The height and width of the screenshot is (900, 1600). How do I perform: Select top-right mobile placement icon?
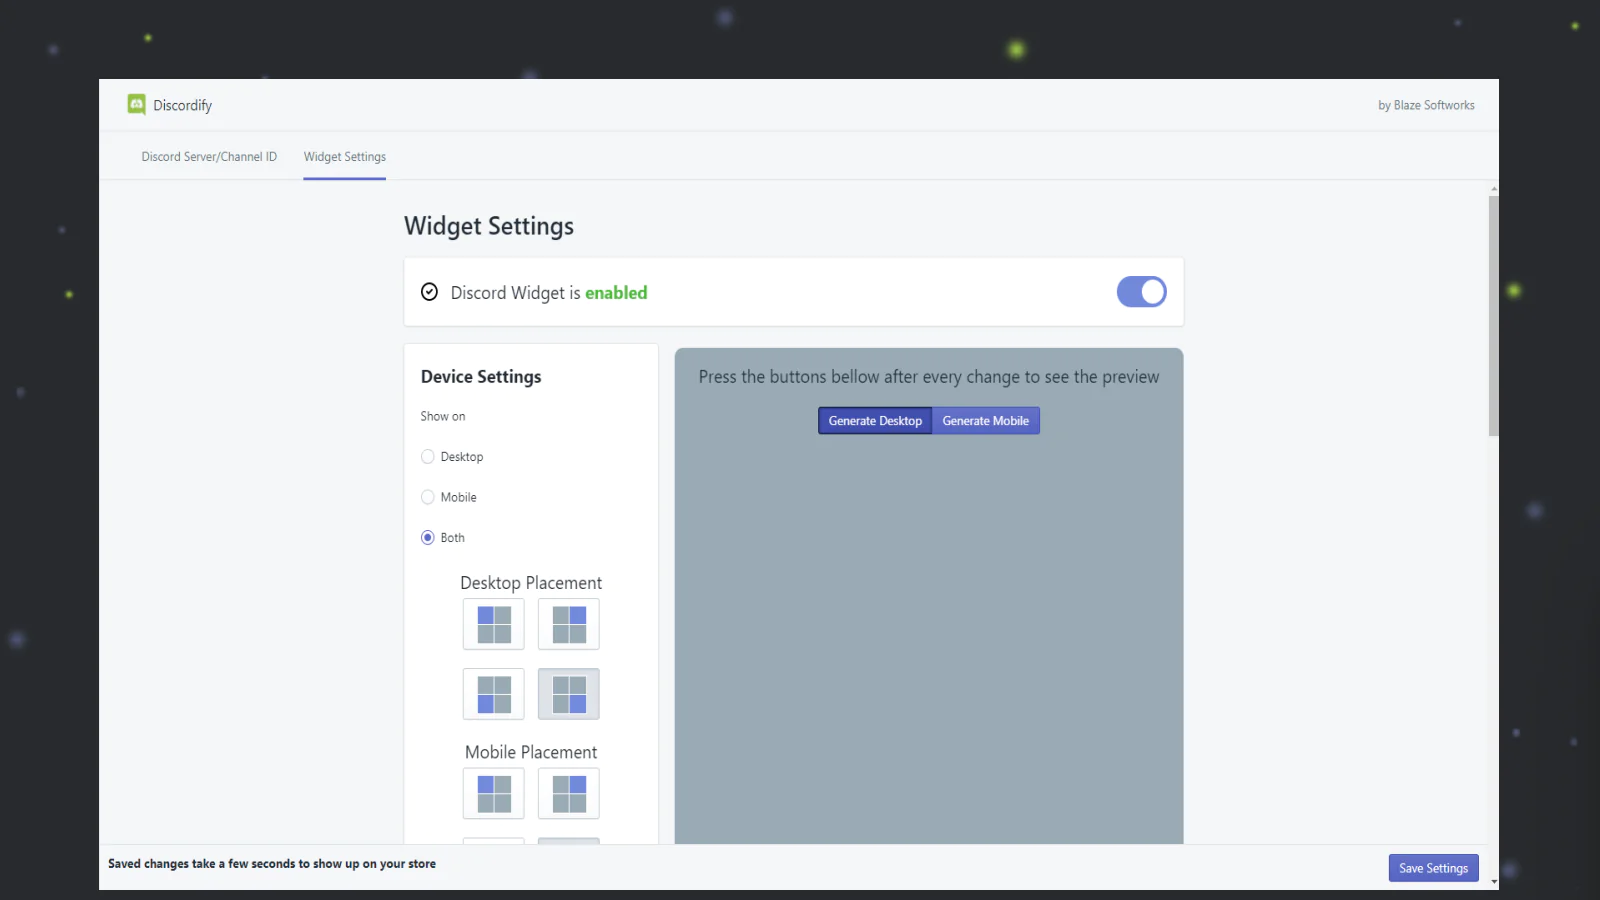click(569, 793)
